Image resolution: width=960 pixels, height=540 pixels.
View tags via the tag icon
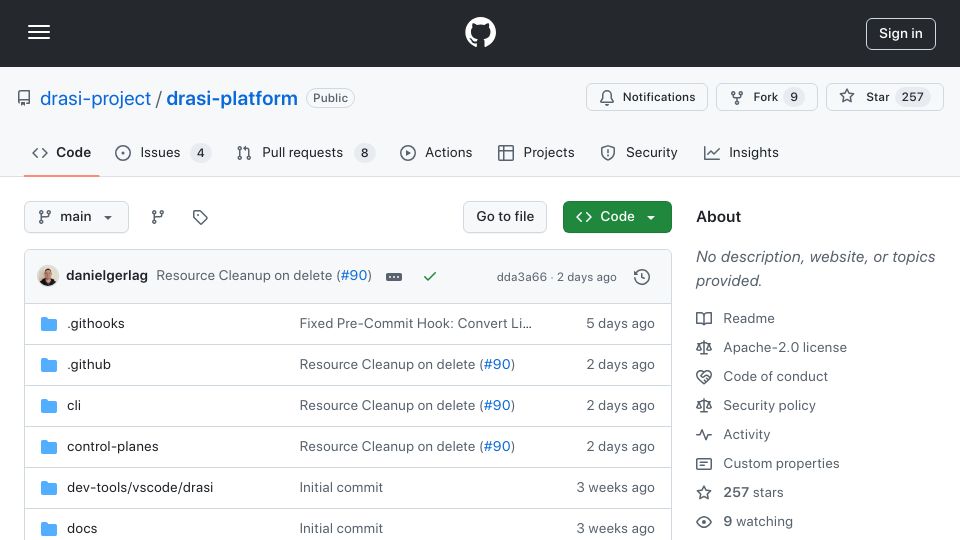(200, 217)
